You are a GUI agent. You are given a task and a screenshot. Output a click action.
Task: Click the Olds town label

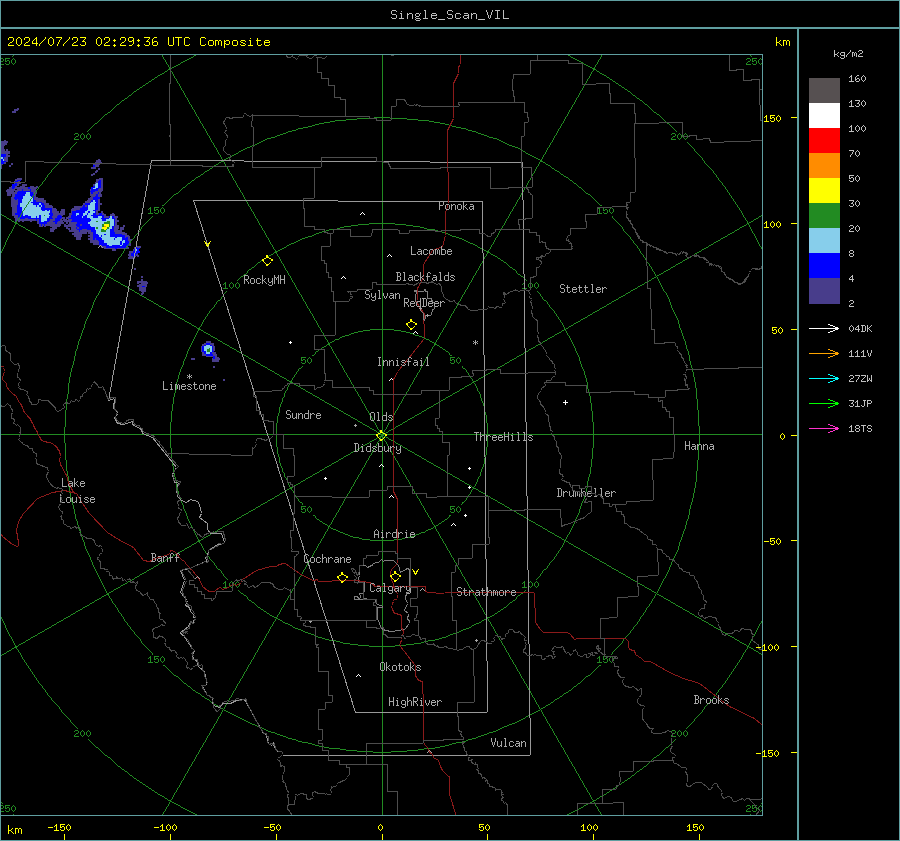[381, 417]
